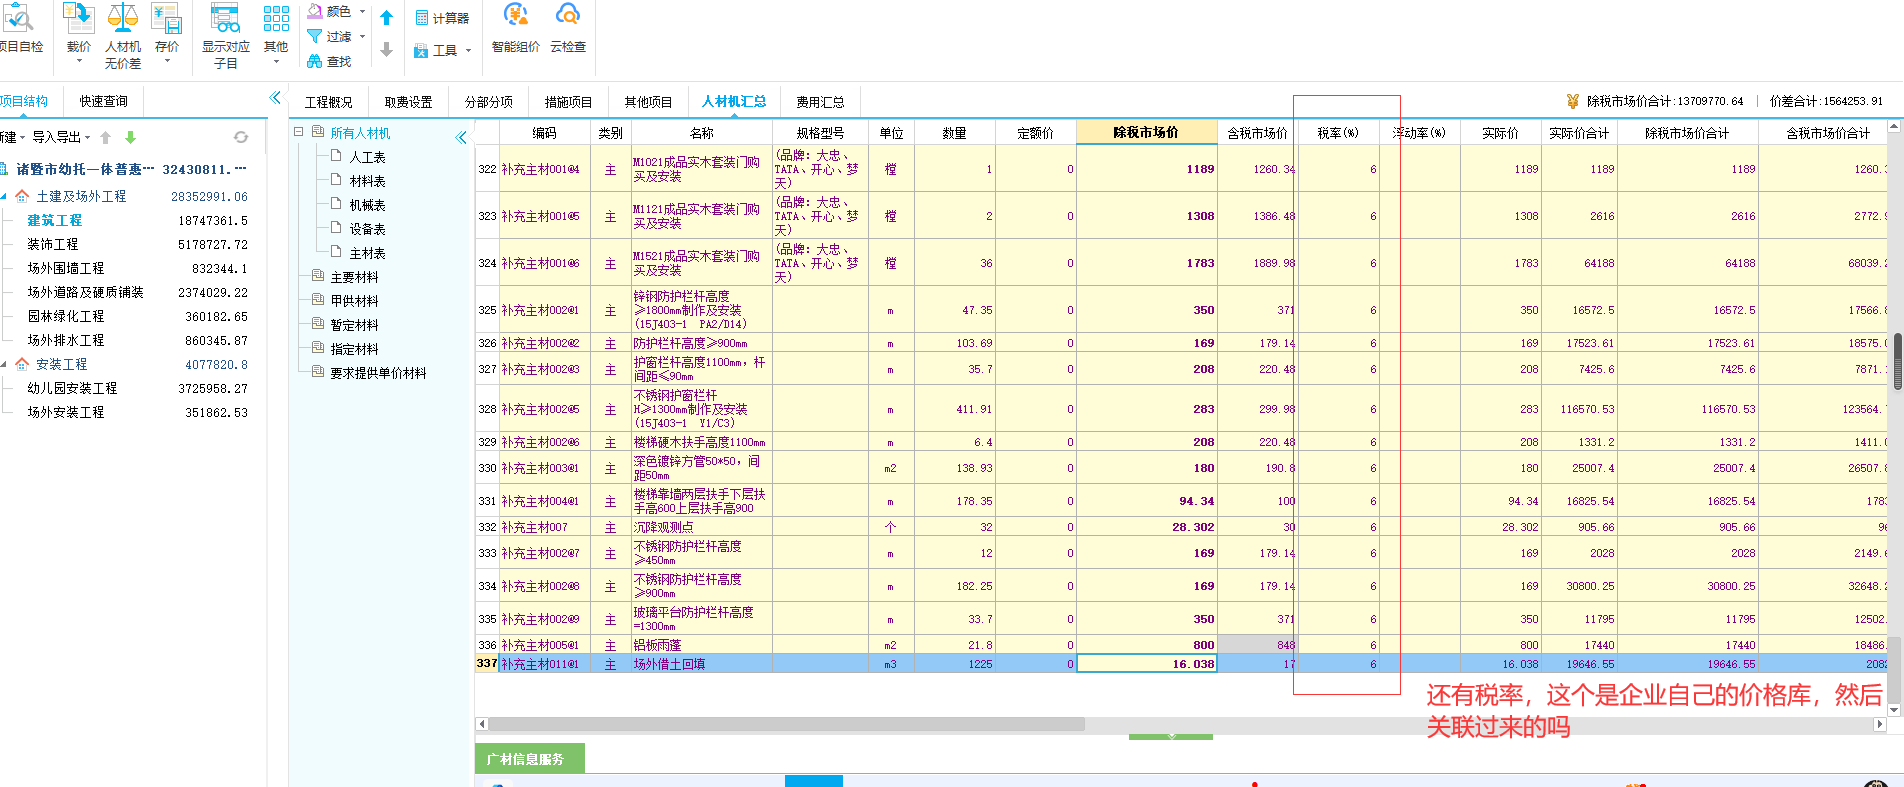
Task: Refresh the project structure tree
Action: point(241,137)
